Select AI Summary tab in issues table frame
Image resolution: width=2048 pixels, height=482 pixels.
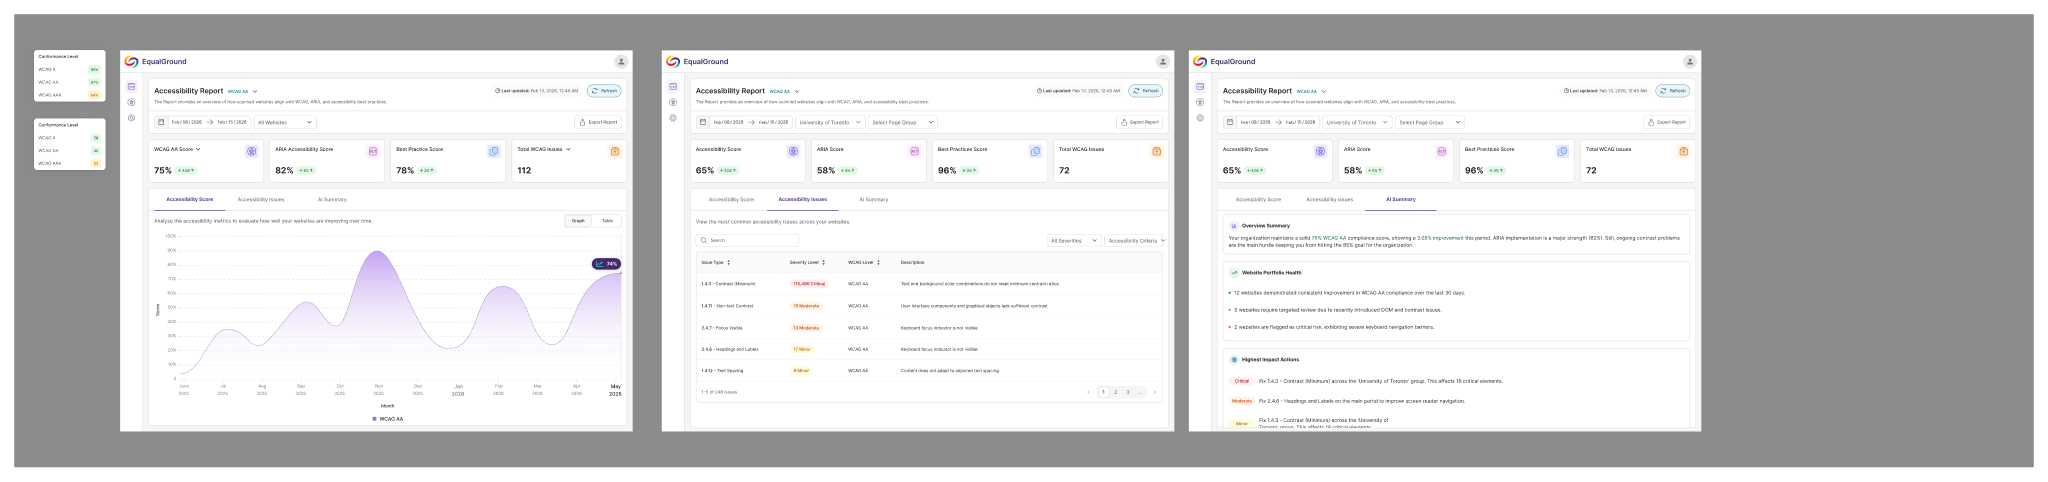tap(873, 199)
